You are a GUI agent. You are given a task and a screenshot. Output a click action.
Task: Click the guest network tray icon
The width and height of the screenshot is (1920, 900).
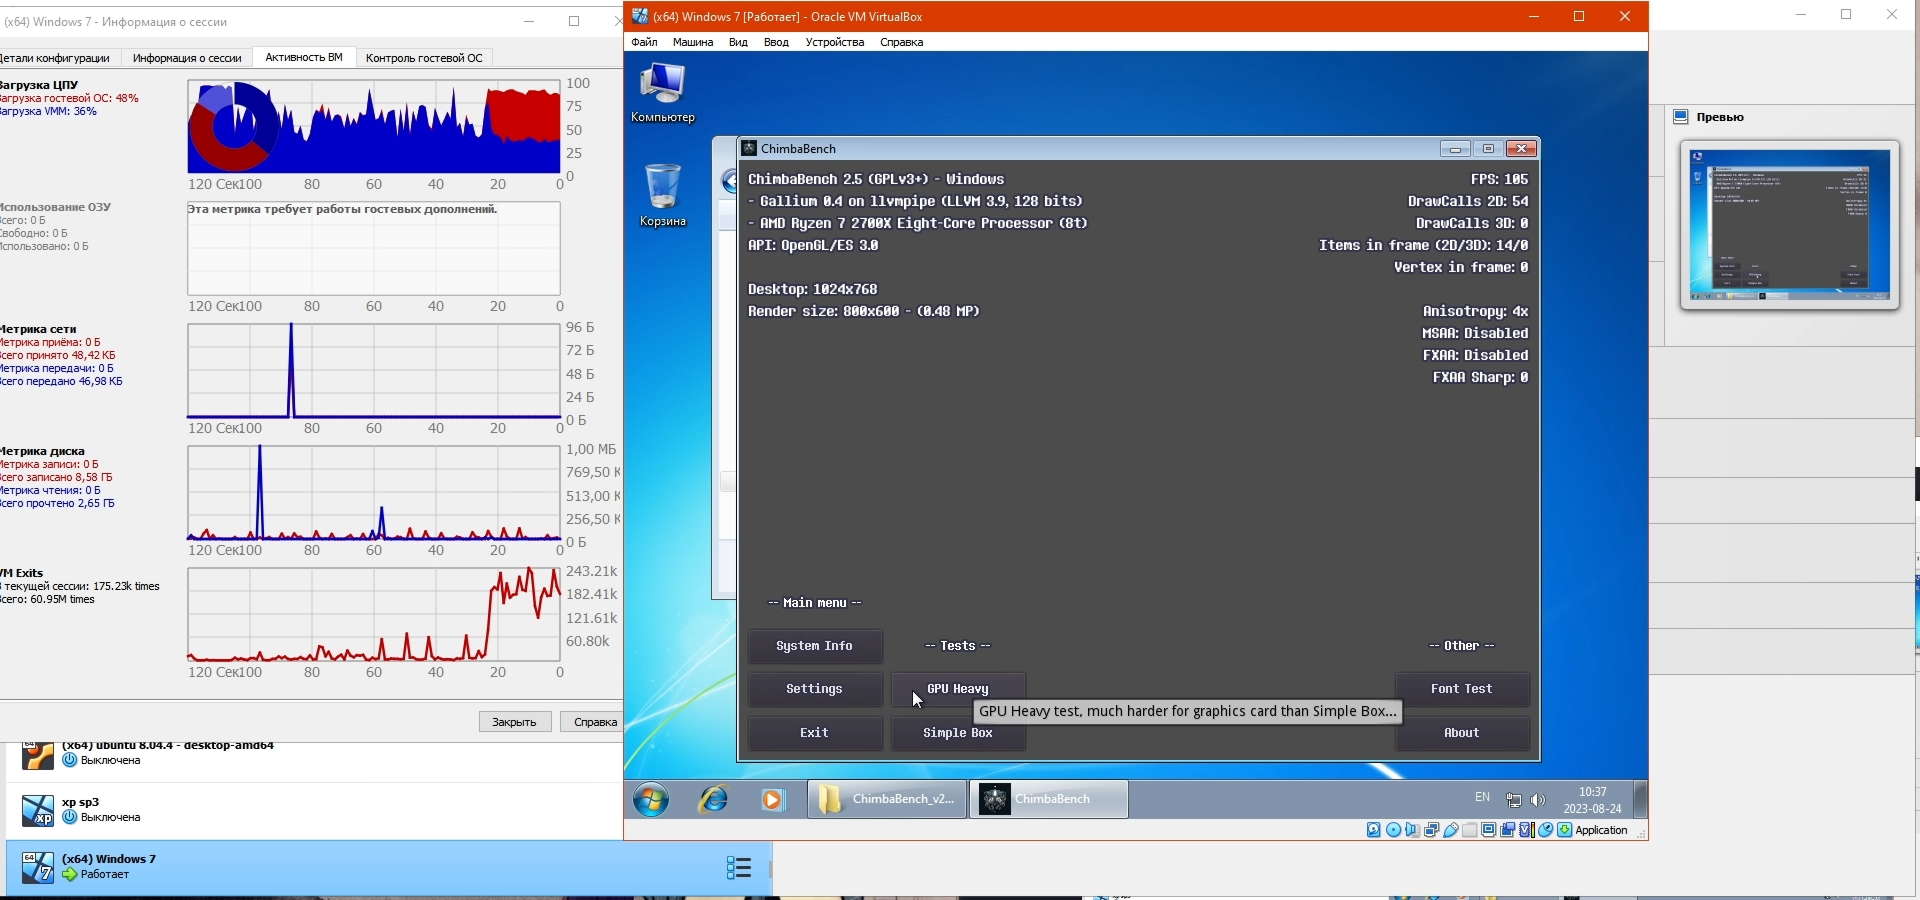point(1514,800)
